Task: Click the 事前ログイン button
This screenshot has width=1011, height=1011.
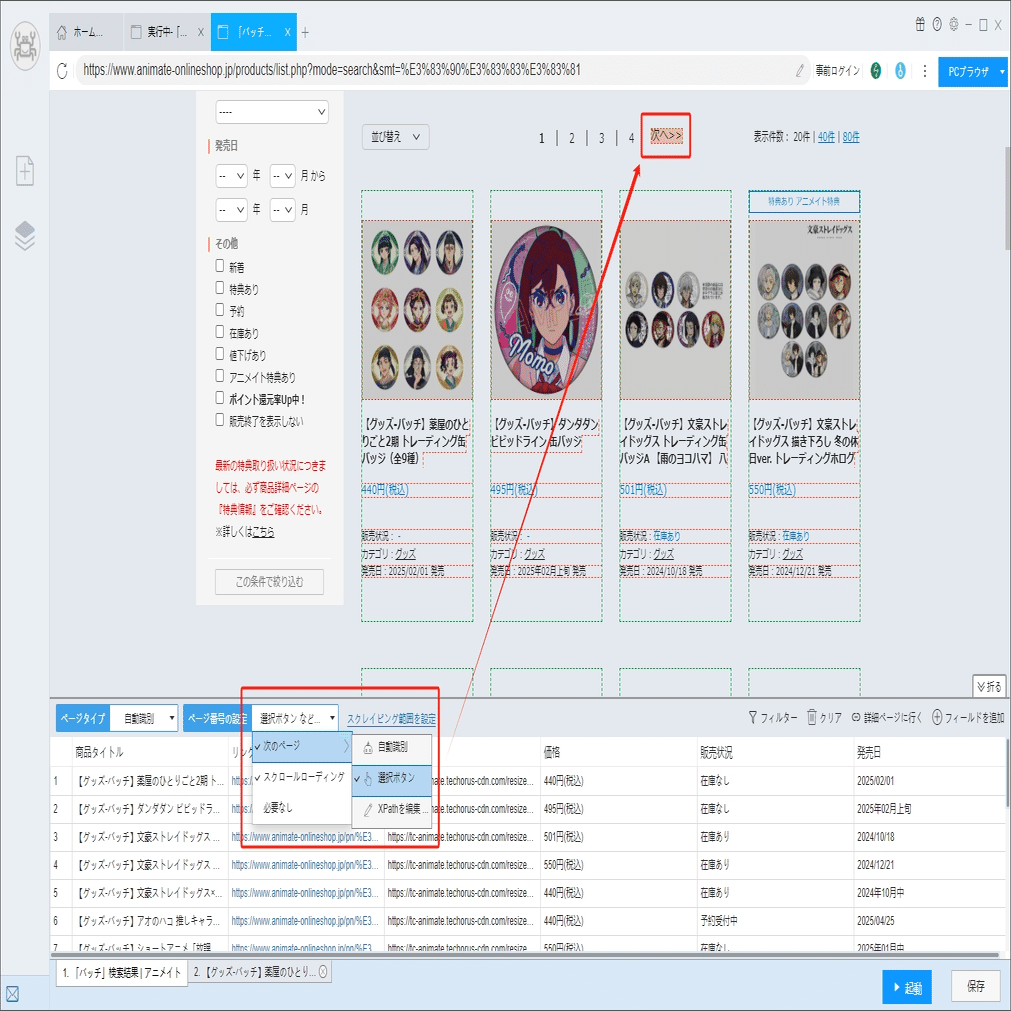Action: (x=837, y=71)
